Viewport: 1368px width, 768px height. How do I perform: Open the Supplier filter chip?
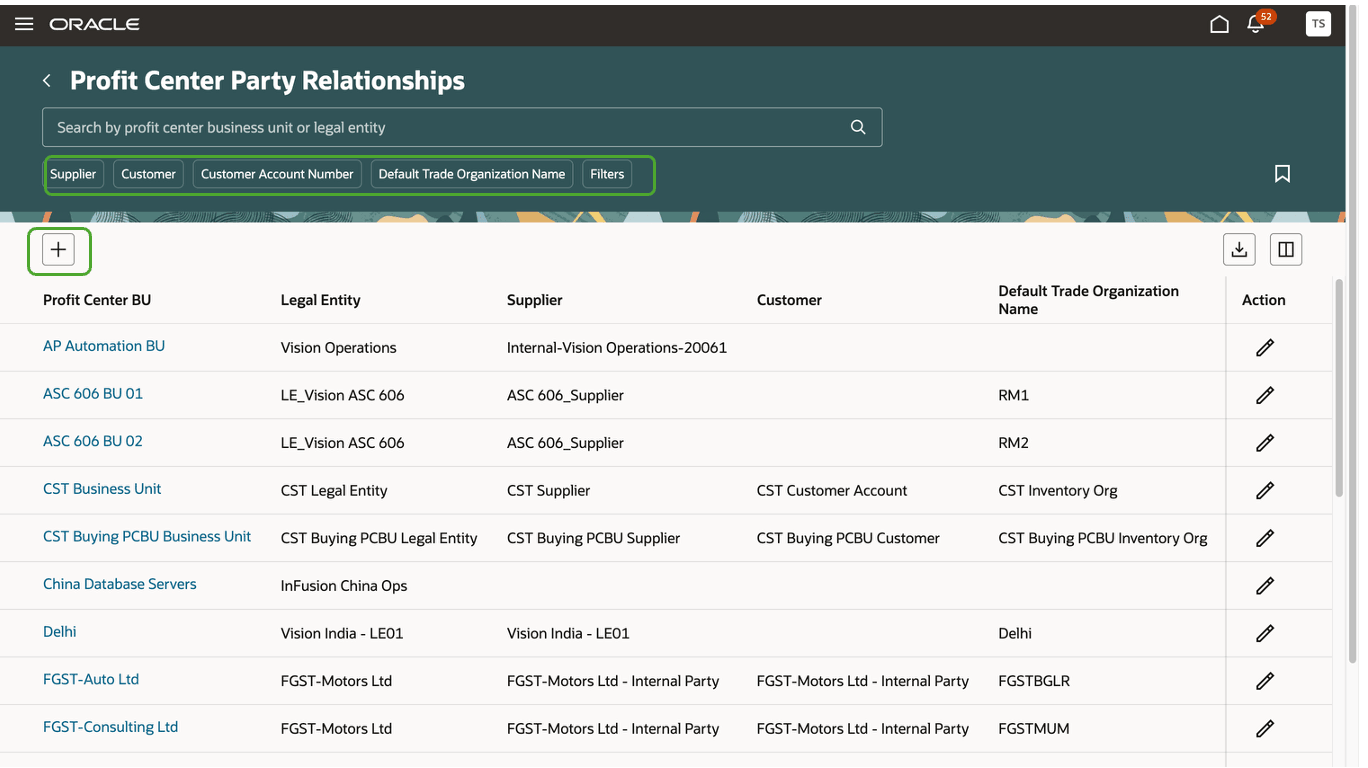tap(73, 174)
